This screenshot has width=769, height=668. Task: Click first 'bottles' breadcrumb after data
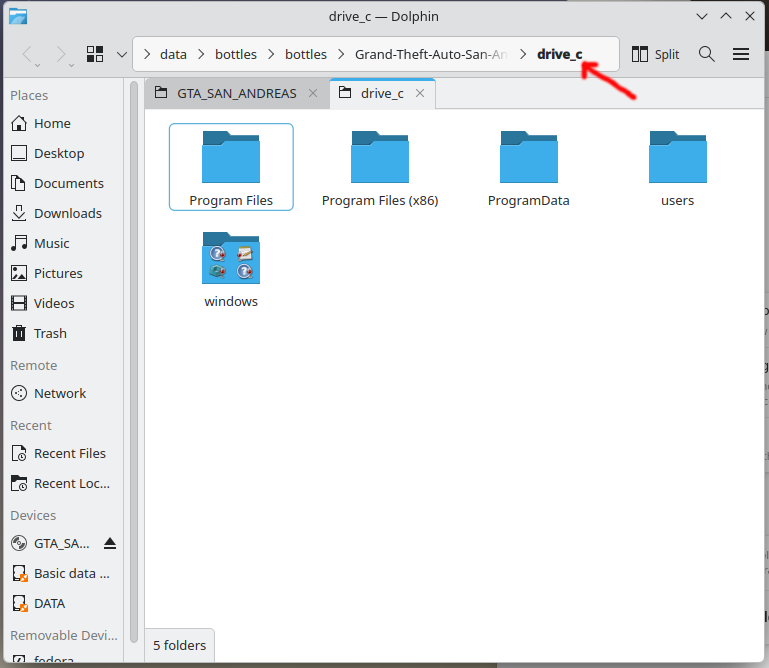click(x=236, y=54)
